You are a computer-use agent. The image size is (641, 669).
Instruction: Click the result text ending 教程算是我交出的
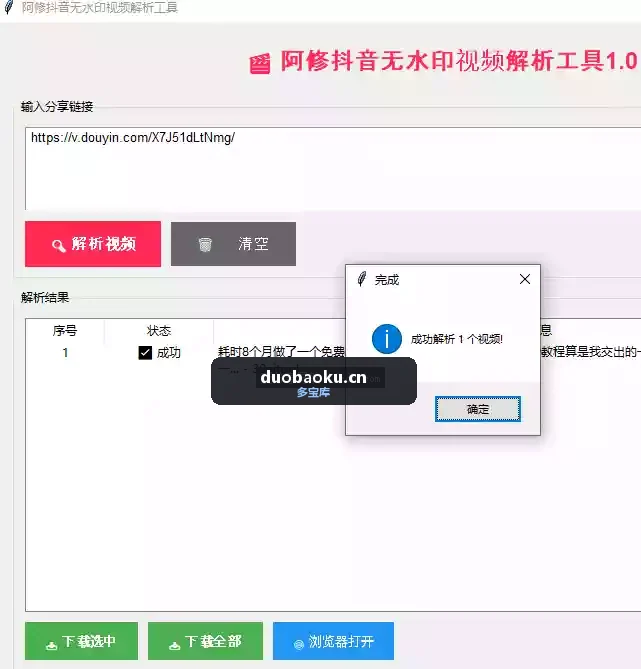(591, 352)
